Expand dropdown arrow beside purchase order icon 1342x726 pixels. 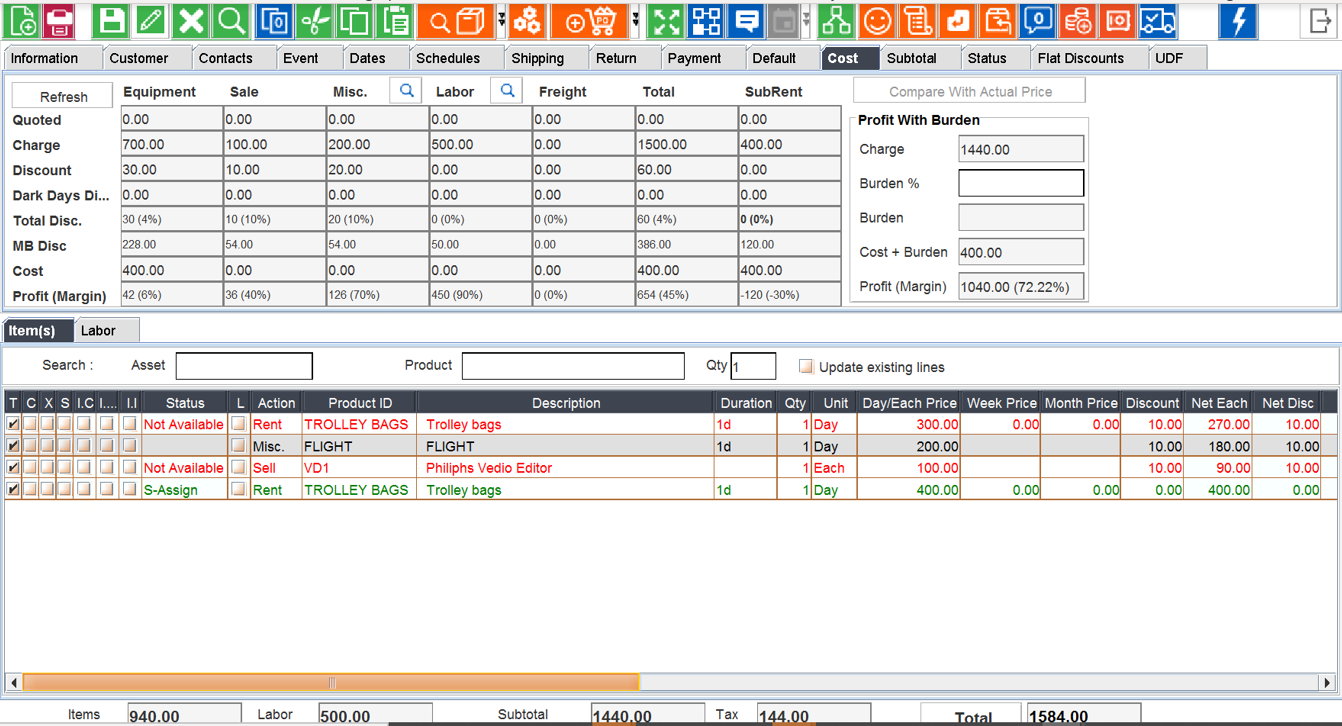[x=635, y=20]
